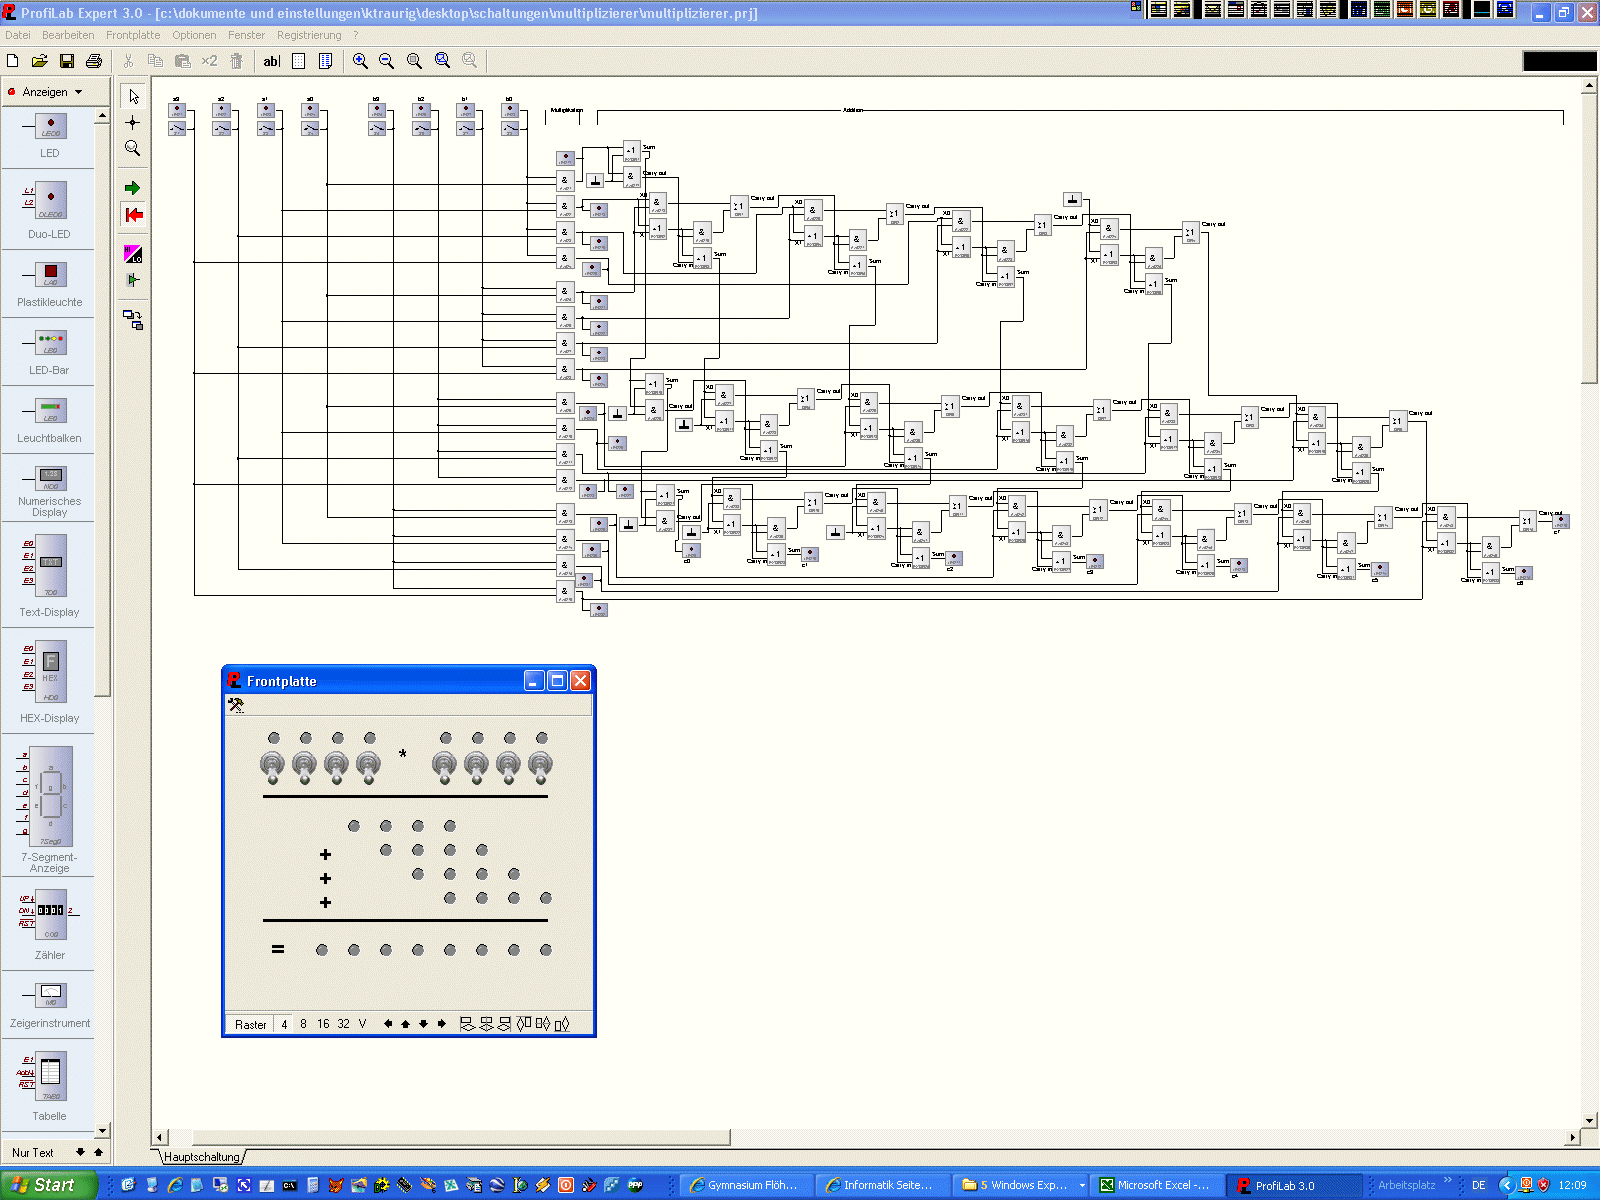The width and height of the screenshot is (1600, 1200).
Task: Switch to Gymnasium Flöh... browser window in taskbar
Action: pos(746,1185)
